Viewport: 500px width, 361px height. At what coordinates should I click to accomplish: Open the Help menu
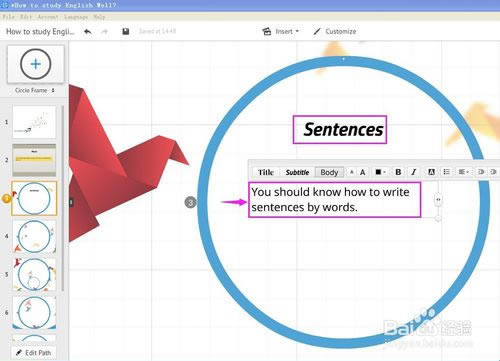(99, 17)
